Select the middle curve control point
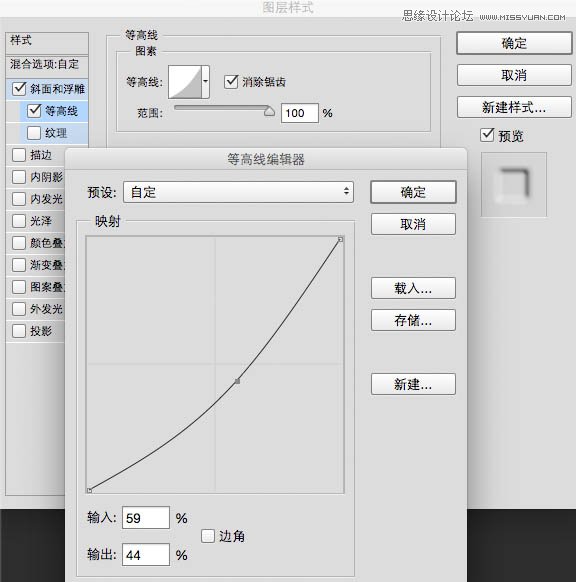This screenshot has height=582, width=576. (238, 381)
